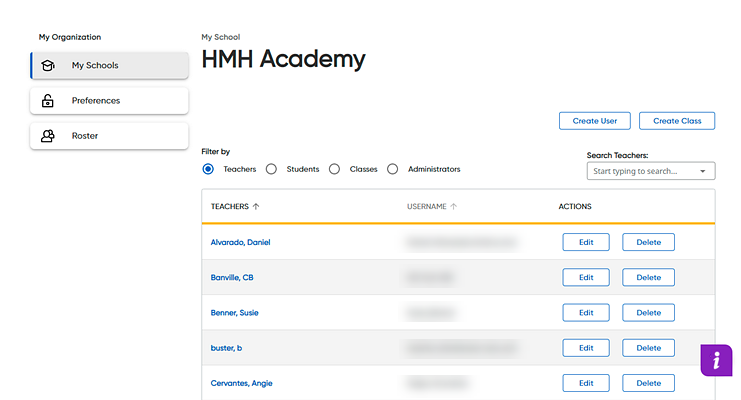Click the Filter by label
Image resolution: width=741 pixels, height=400 pixels.
click(x=215, y=151)
